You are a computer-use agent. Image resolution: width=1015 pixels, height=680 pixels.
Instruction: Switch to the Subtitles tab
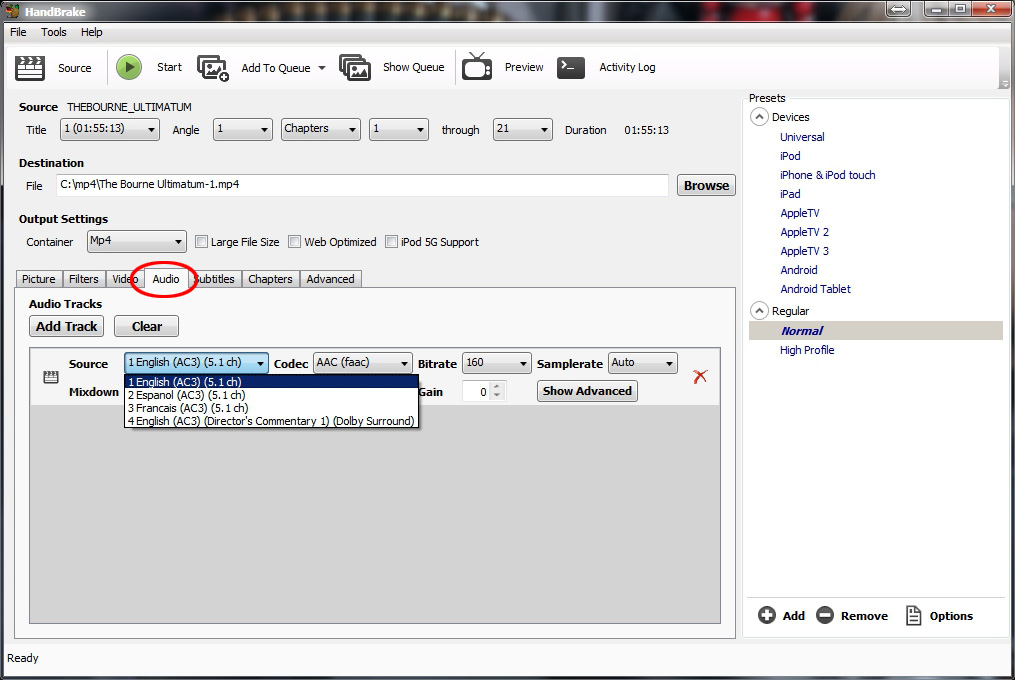coord(215,279)
